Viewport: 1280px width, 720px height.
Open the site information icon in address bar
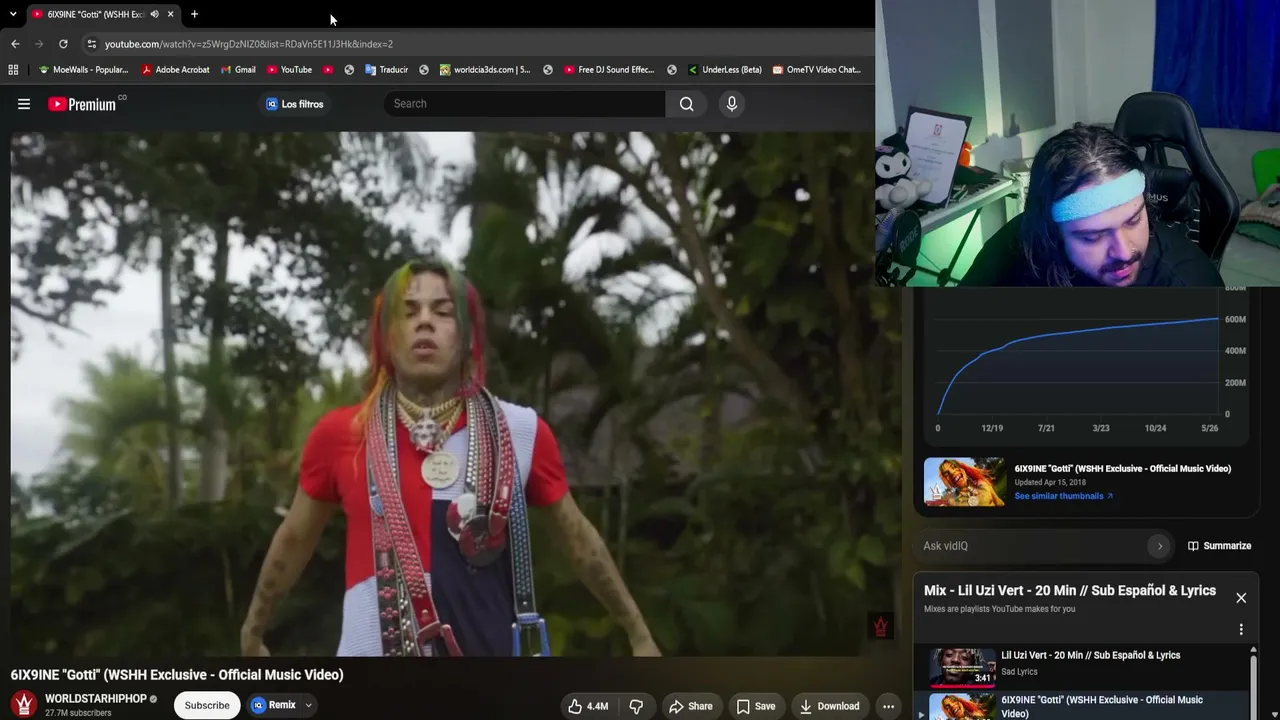point(91,44)
